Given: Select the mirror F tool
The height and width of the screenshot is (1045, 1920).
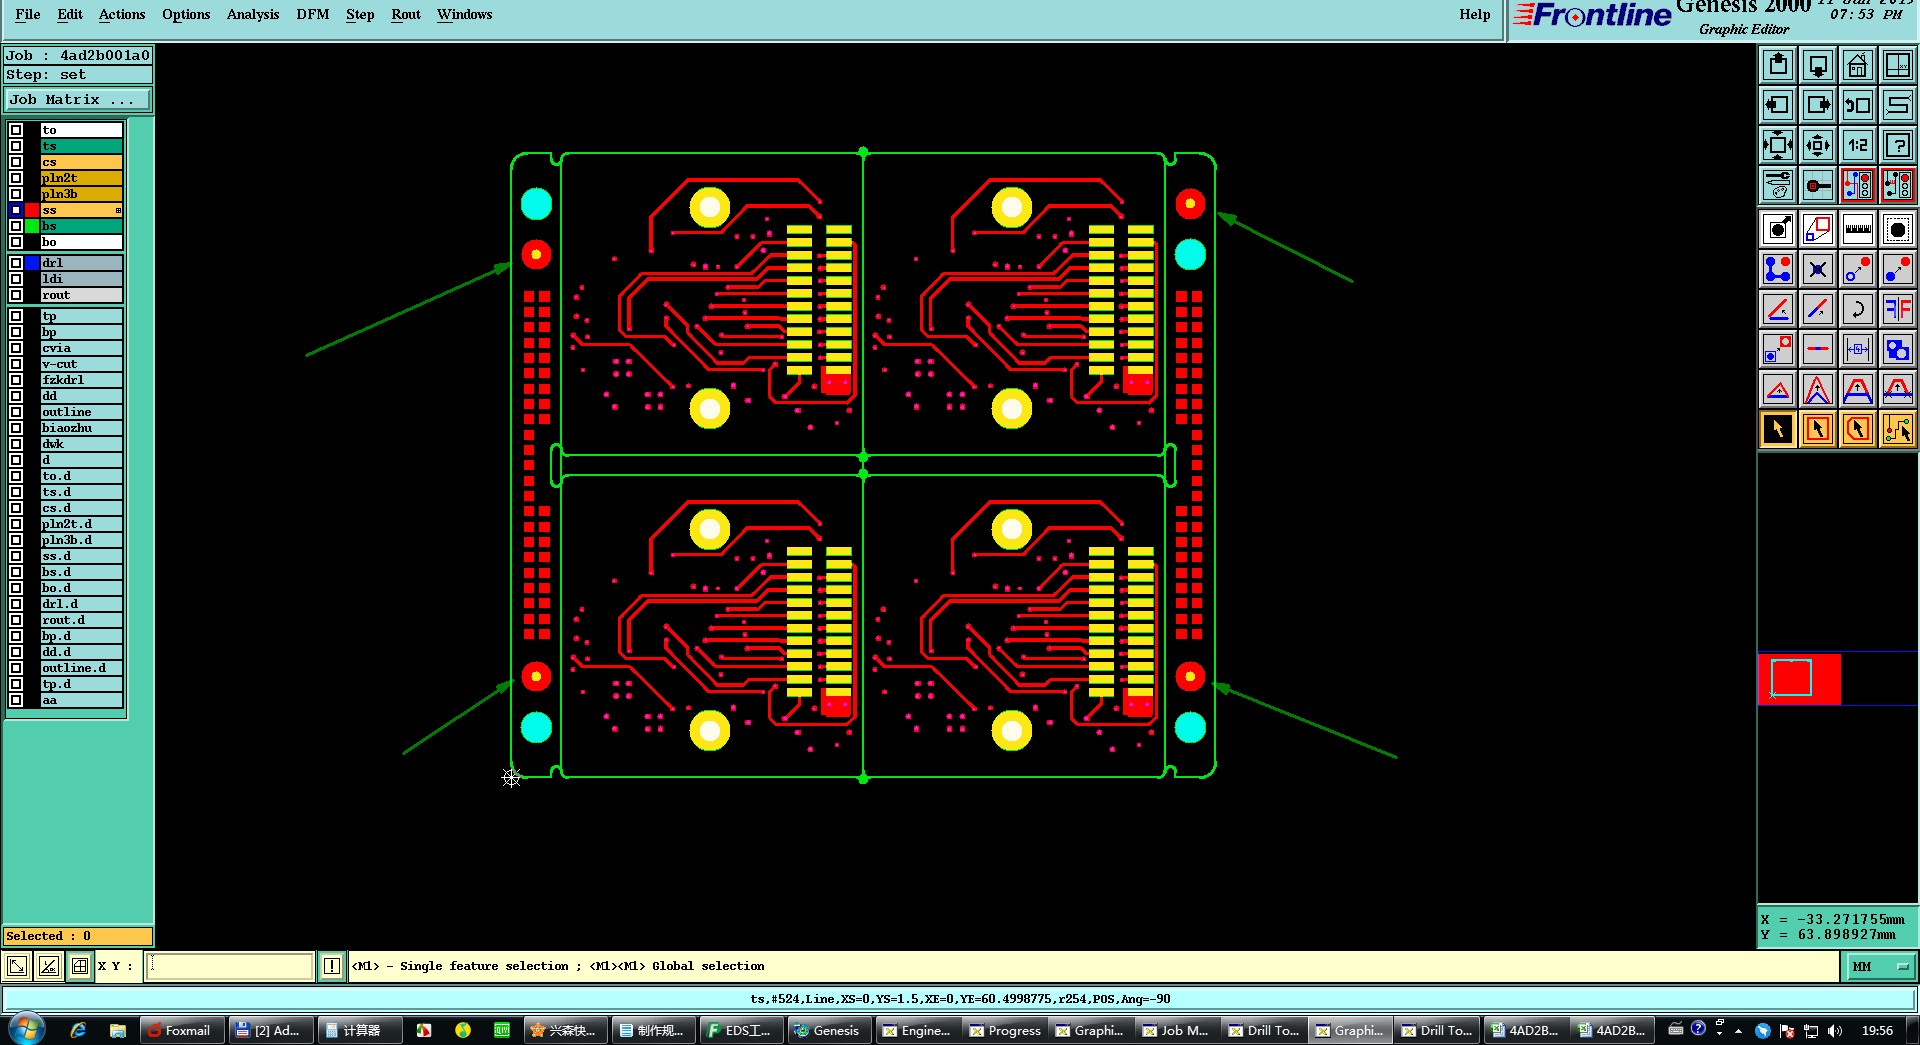Looking at the screenshot, I should [x=1898, y=309].
